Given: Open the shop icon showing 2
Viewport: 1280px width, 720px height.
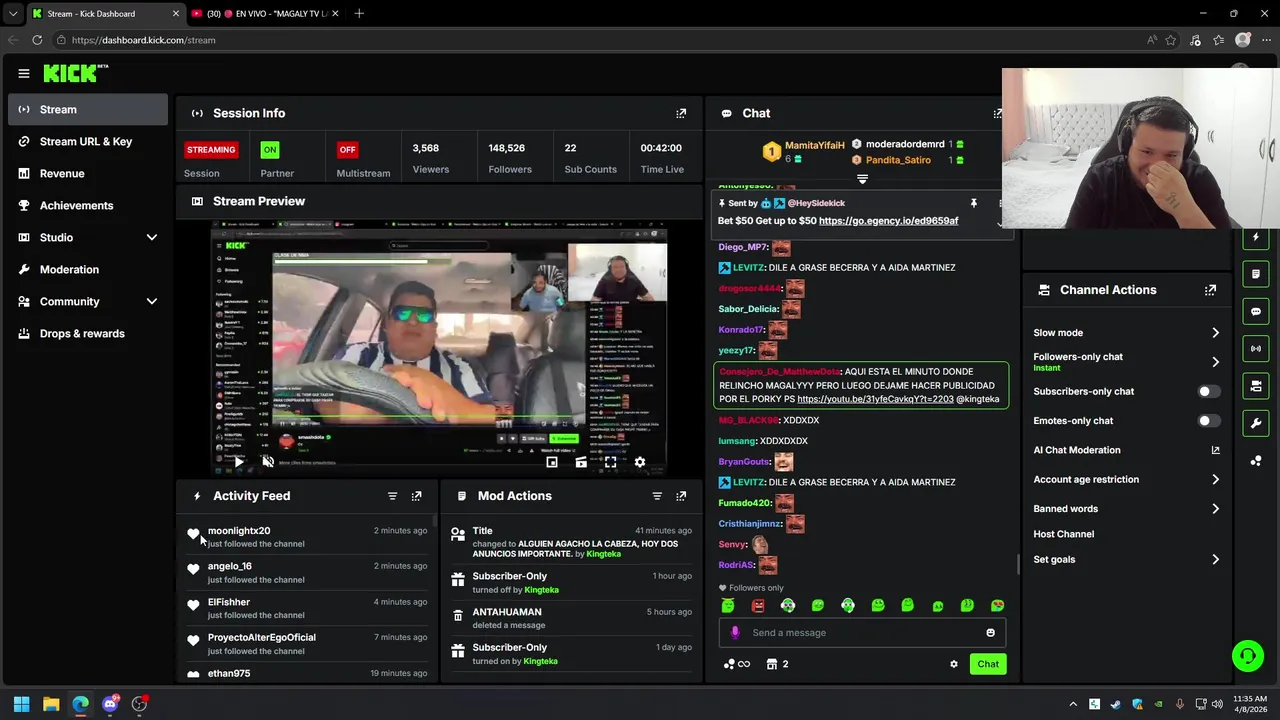Looking at the screenshot, I should tap(777, 664).
